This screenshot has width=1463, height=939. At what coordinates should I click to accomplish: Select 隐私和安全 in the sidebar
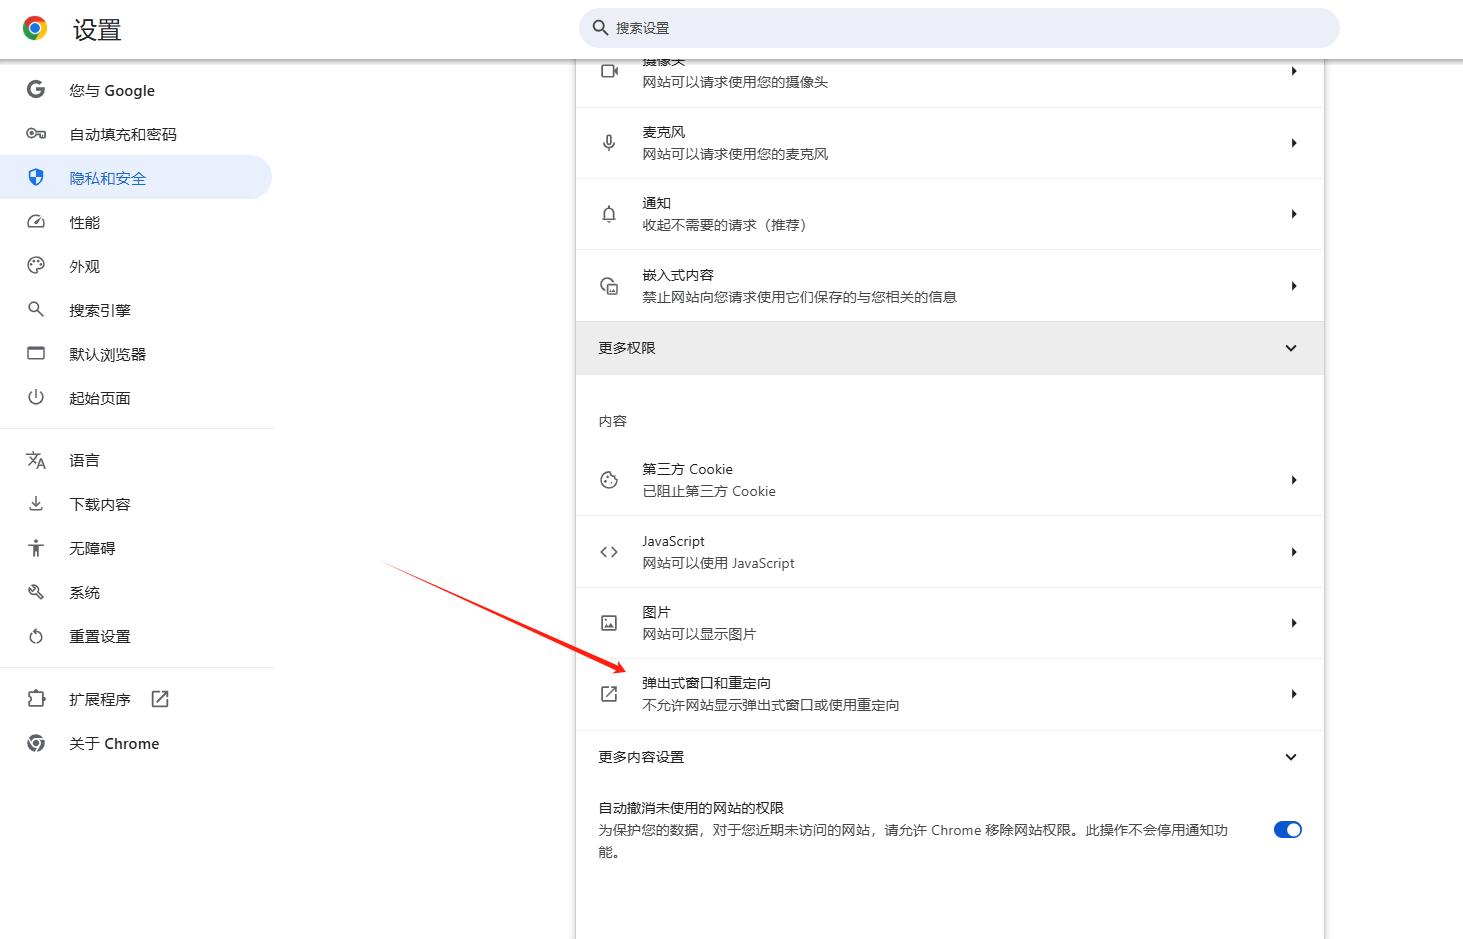coord(136,177)
